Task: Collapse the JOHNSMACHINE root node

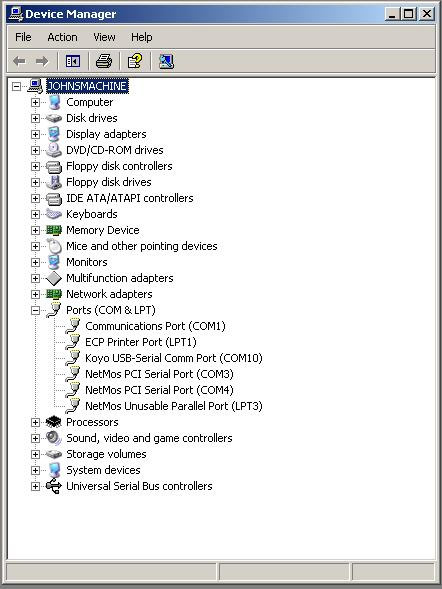Action: click(x=16, y=86)
